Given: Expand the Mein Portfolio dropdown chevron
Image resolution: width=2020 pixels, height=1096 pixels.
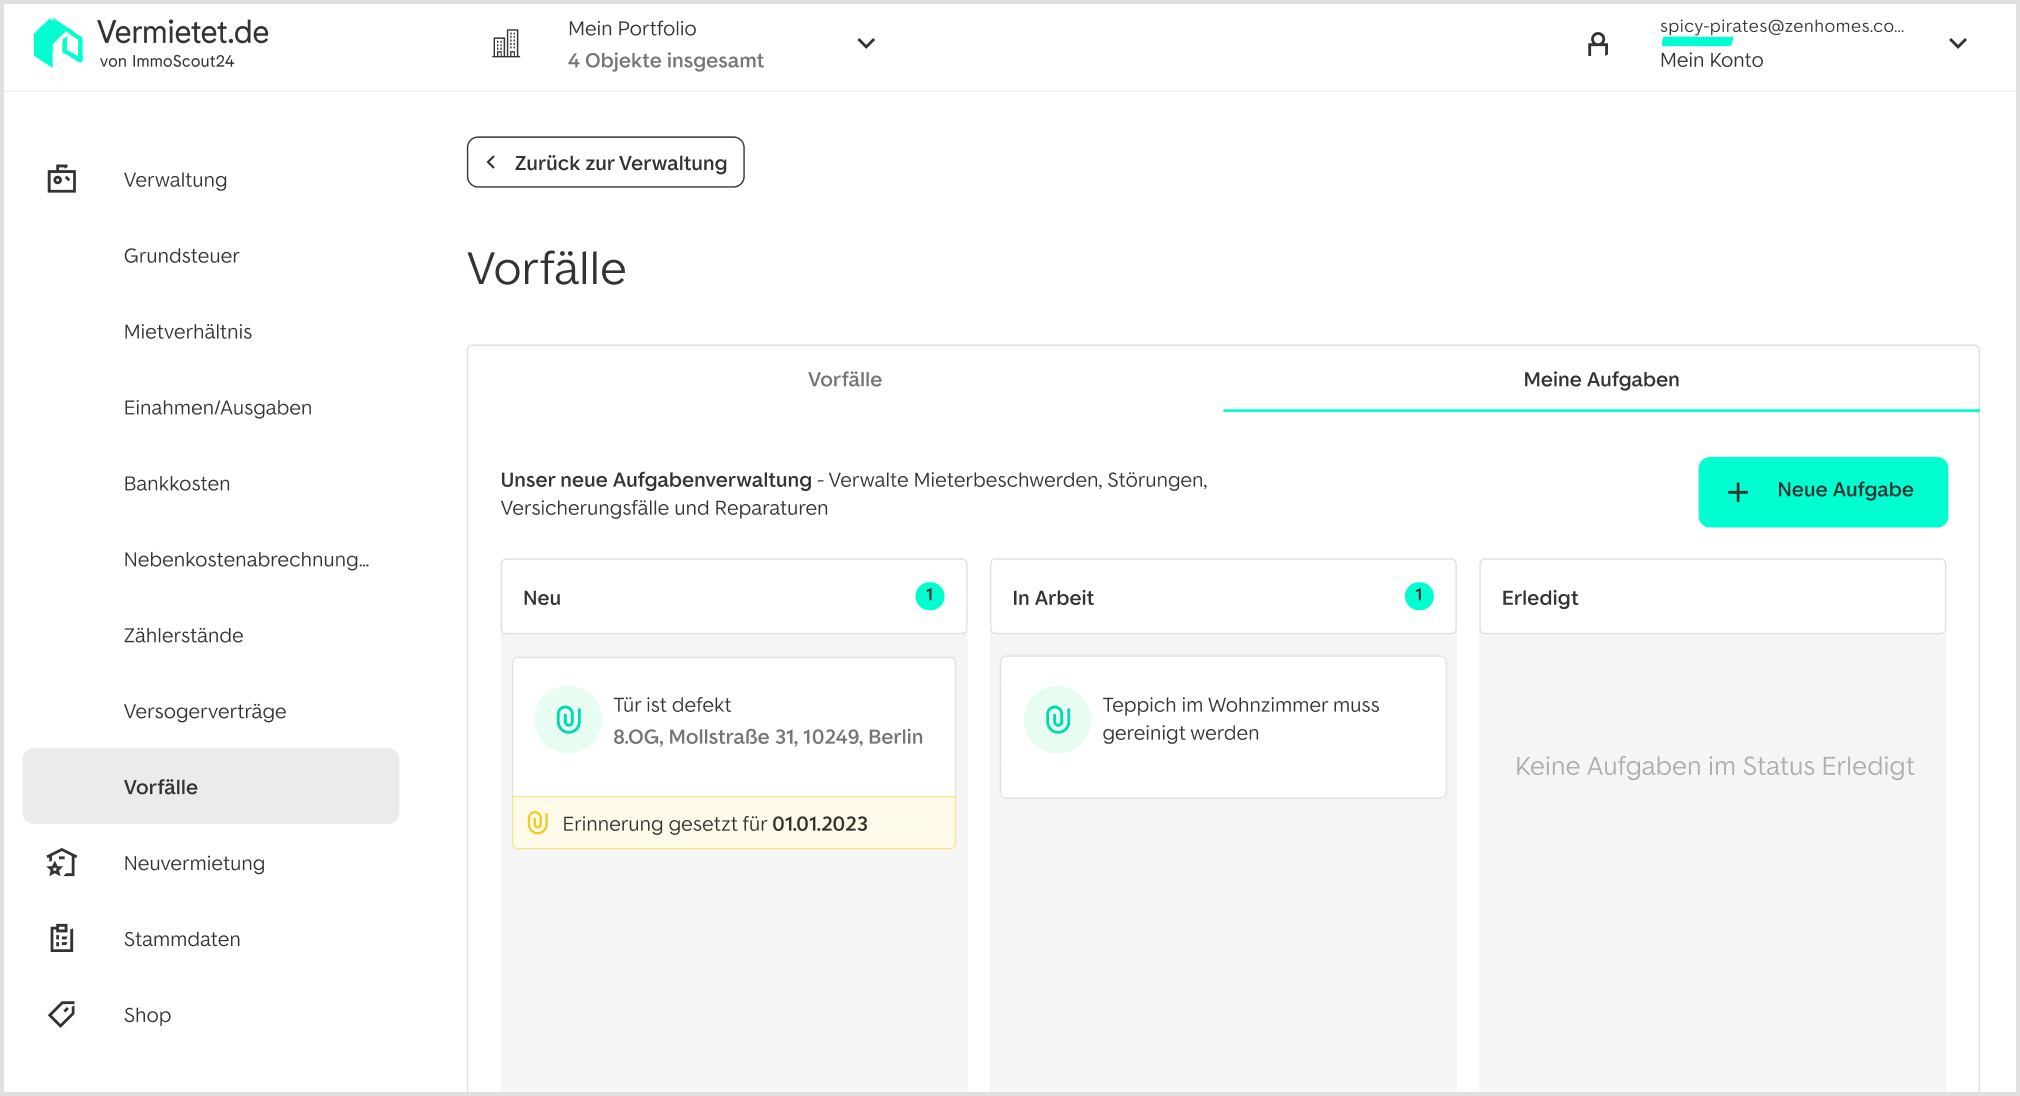Looking at the screenshot, I should coord(866,44).
